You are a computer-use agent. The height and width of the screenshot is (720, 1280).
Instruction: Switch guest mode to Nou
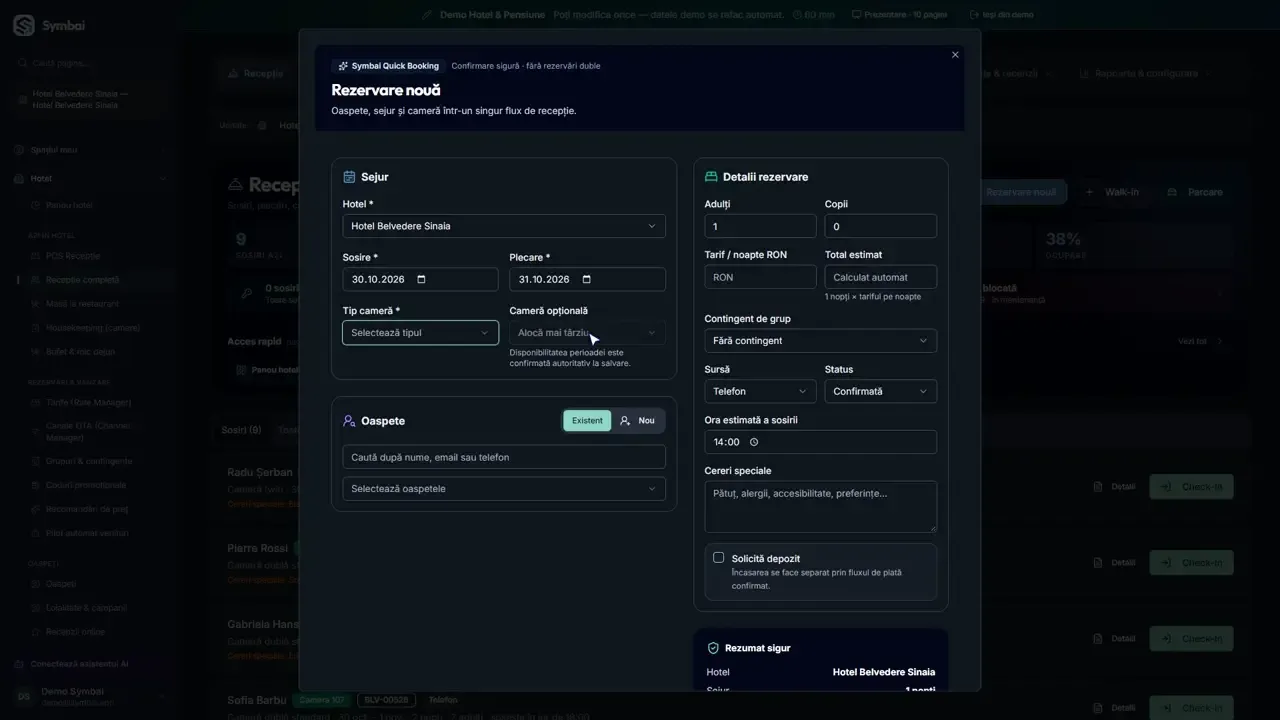pos(638,421)
